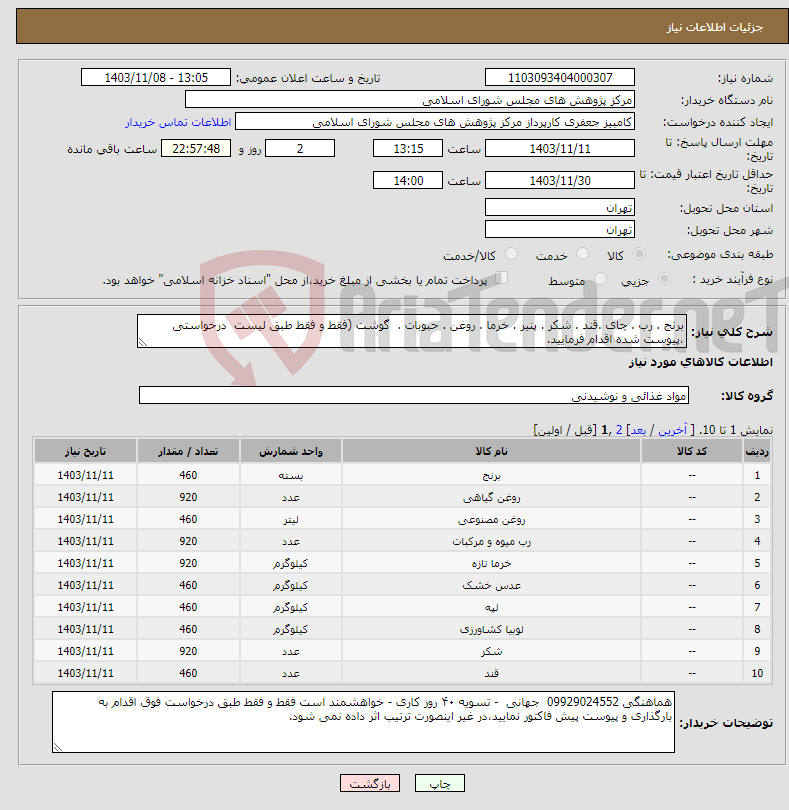Select the برنج item row name
789x810 pixels.
[491, 475]
